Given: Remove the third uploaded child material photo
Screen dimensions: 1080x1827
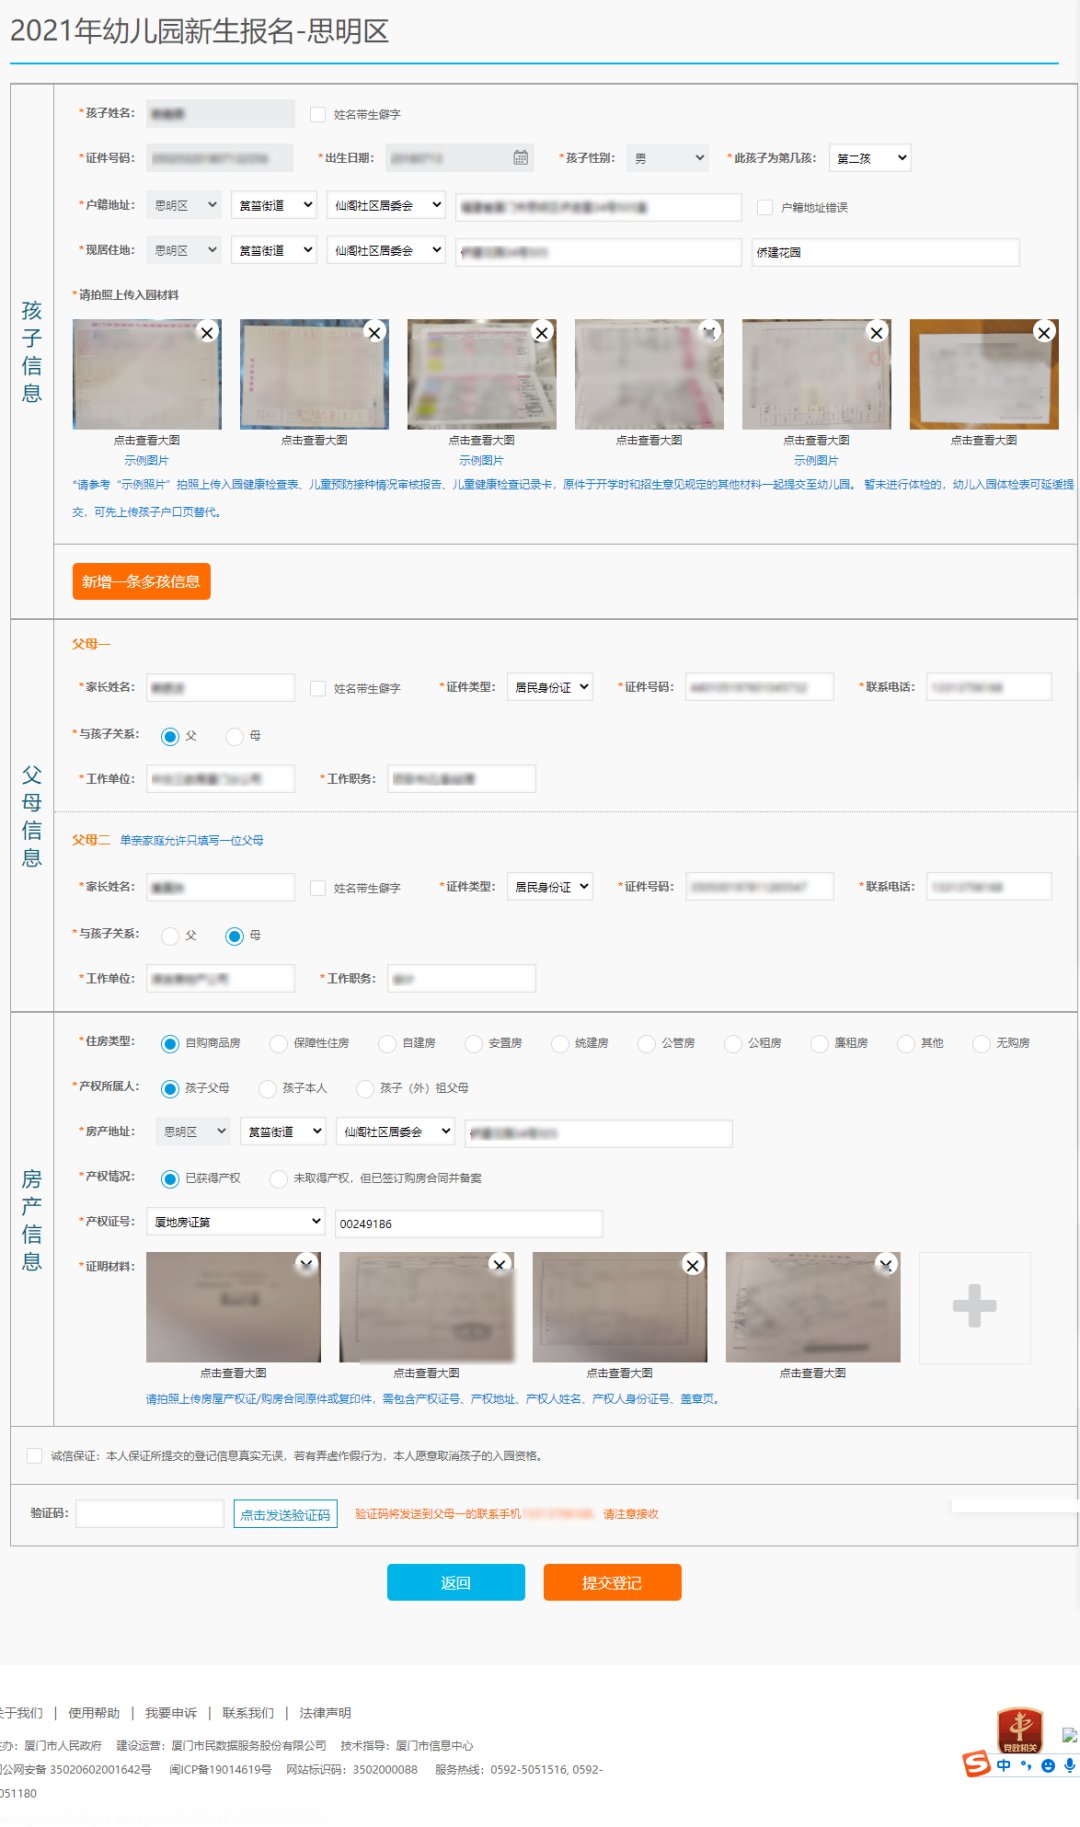Looking at the screenshot, I should (542, 333).
